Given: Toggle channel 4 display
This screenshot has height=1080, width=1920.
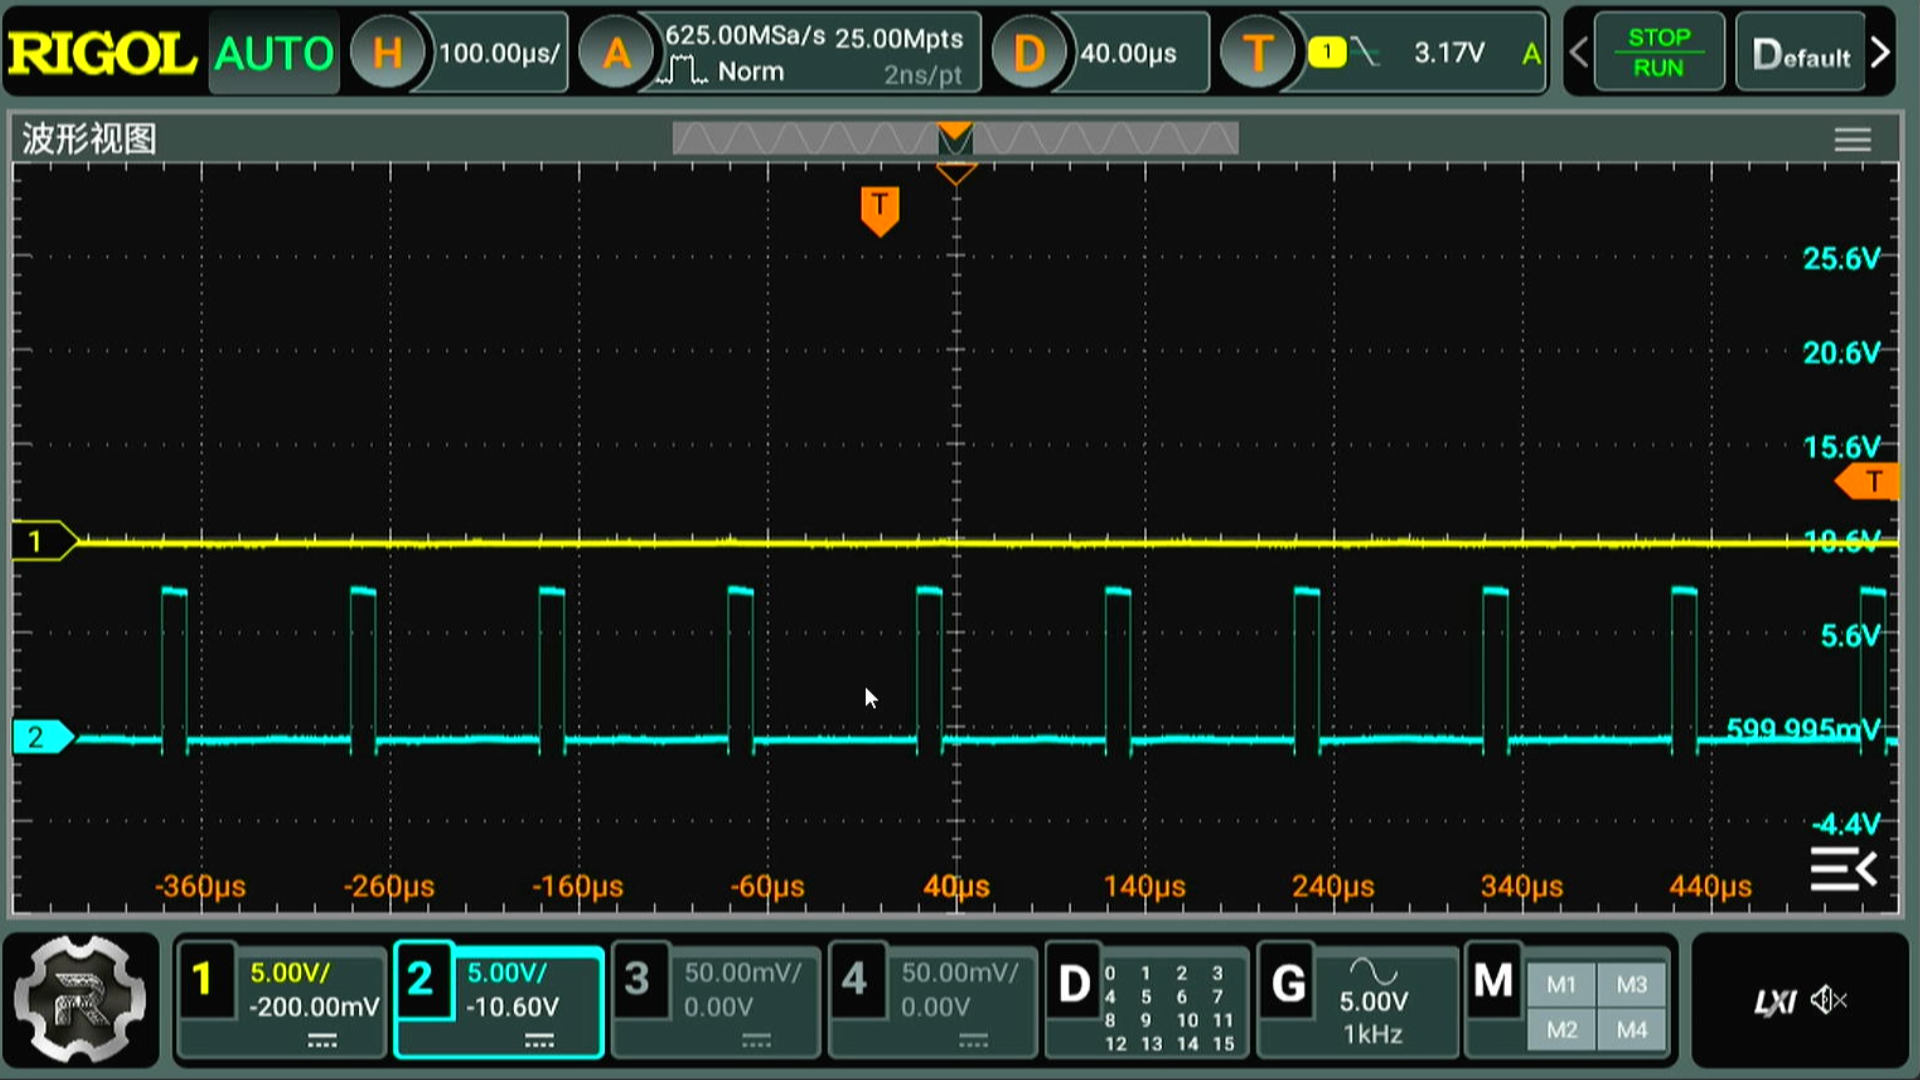Looking at the screenshot, I should point(854,980).
